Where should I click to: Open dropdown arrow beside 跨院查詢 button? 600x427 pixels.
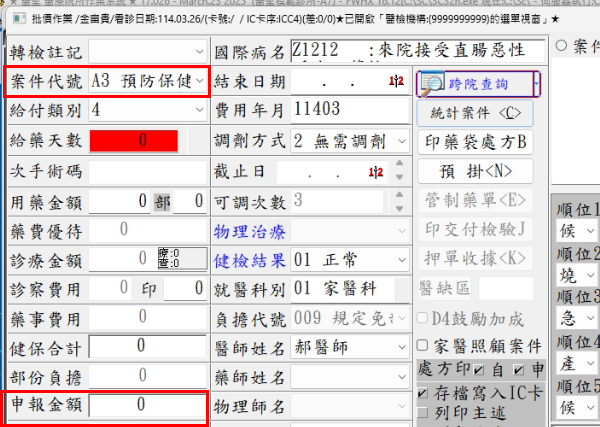coord(538,83)
